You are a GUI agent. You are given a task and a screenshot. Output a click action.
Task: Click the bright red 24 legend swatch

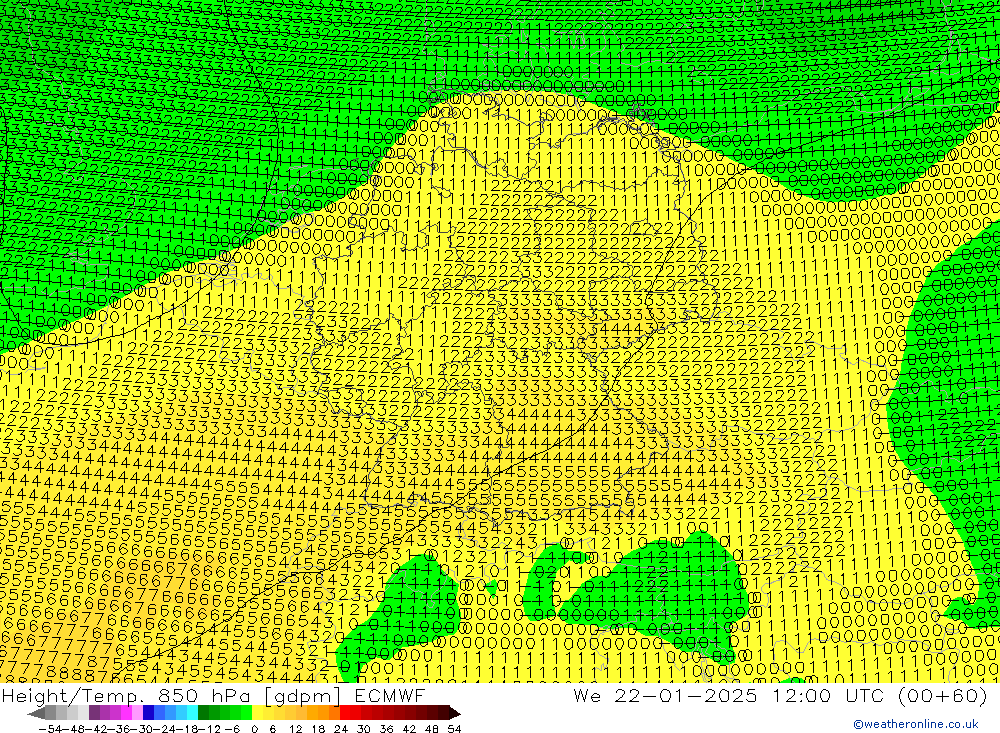click(x=345, y=713)
